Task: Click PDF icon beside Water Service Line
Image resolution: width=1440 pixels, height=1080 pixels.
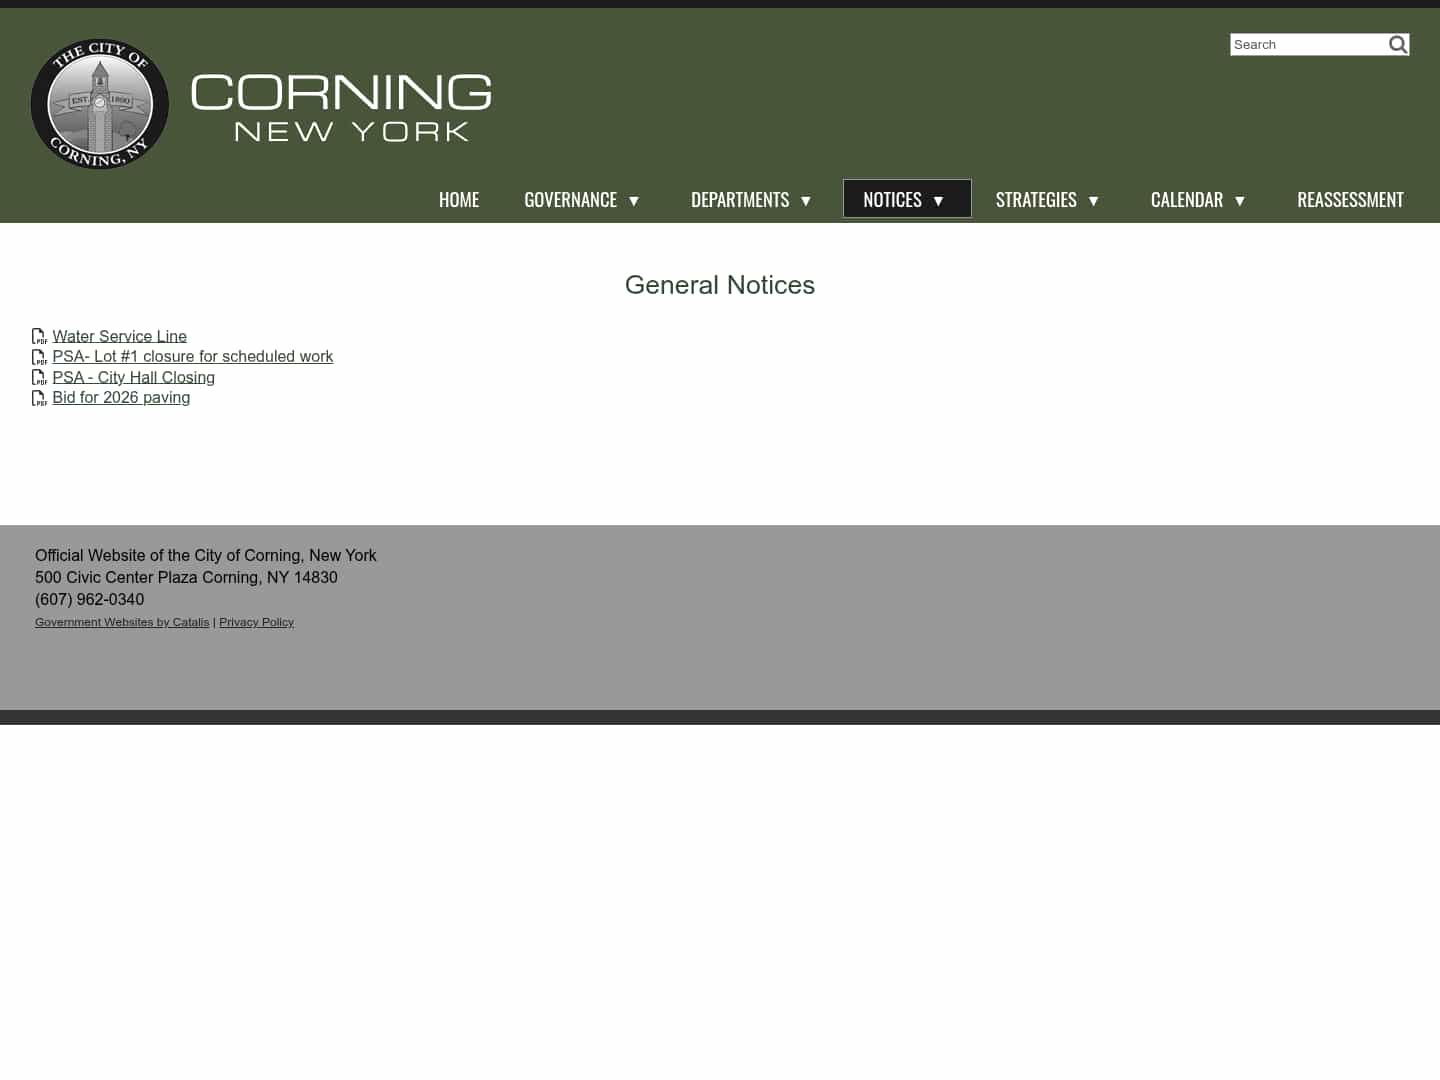Action: pyautogui.click(x=40, y=337)
